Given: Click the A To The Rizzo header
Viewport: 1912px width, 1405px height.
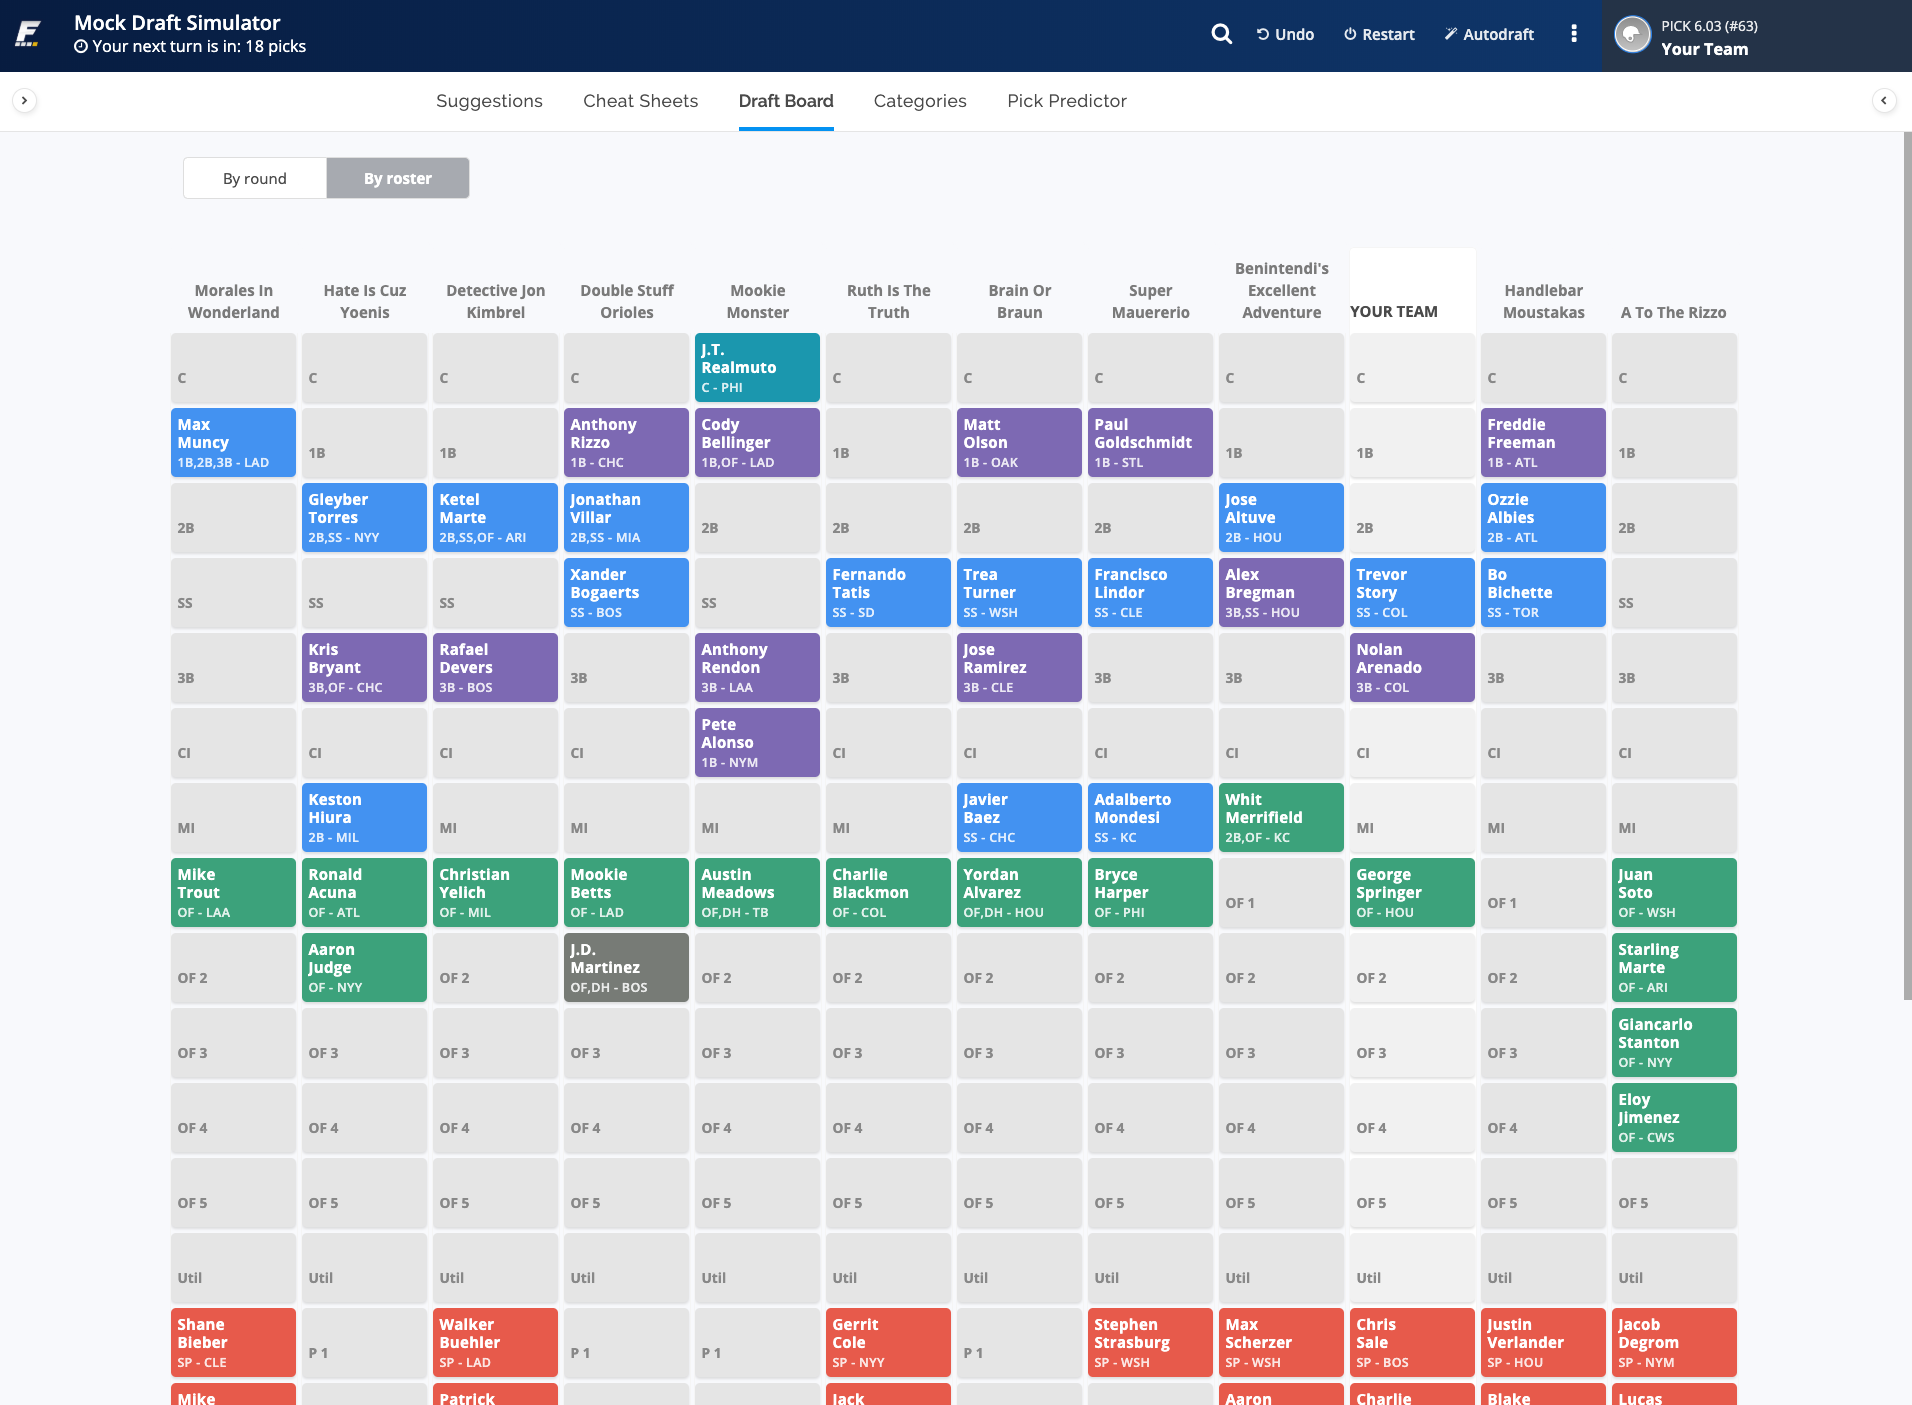Looking at the screenshot, I should click(1674, 312).
